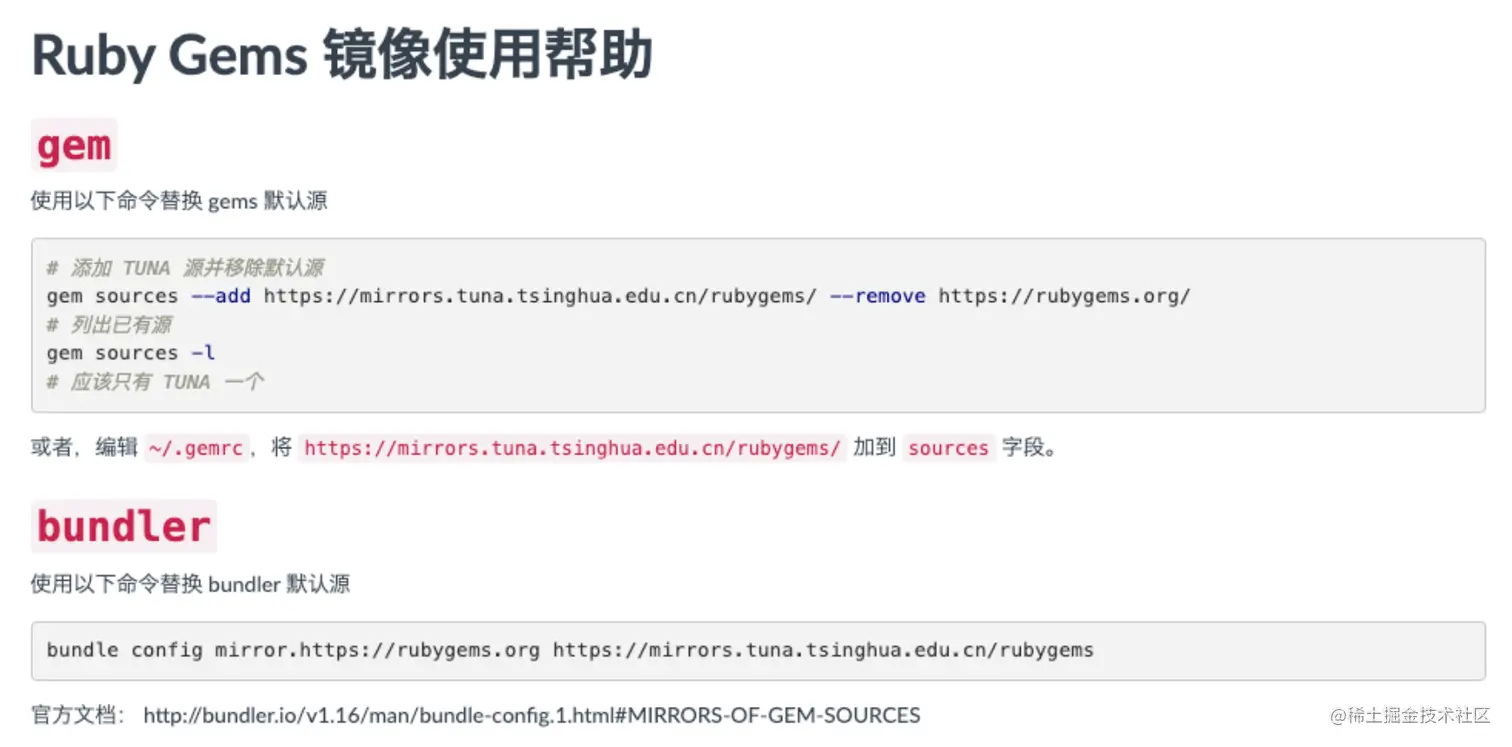Click the comment "# 添加 TUNA 源并移除默认源"
The image size is (1512, 747).
185,268
